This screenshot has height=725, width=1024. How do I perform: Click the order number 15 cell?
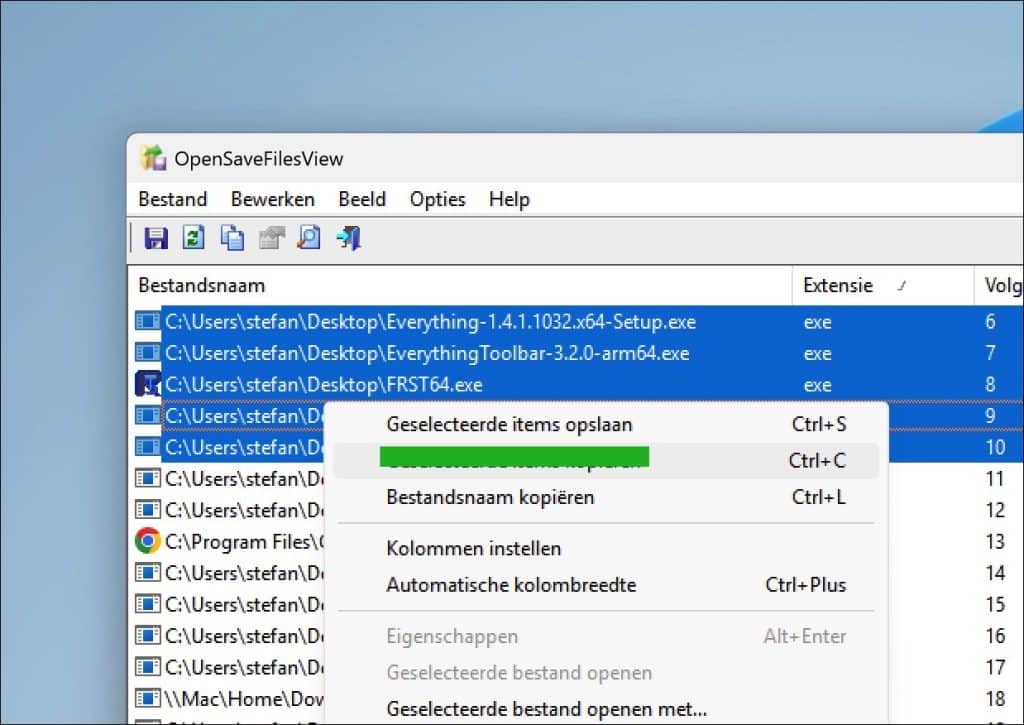point(995,604)
